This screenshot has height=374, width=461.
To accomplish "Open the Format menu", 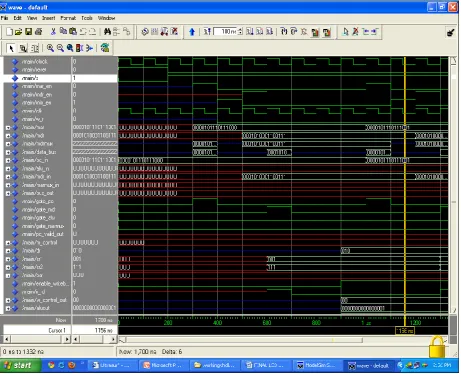I will [x=68, y=18].
